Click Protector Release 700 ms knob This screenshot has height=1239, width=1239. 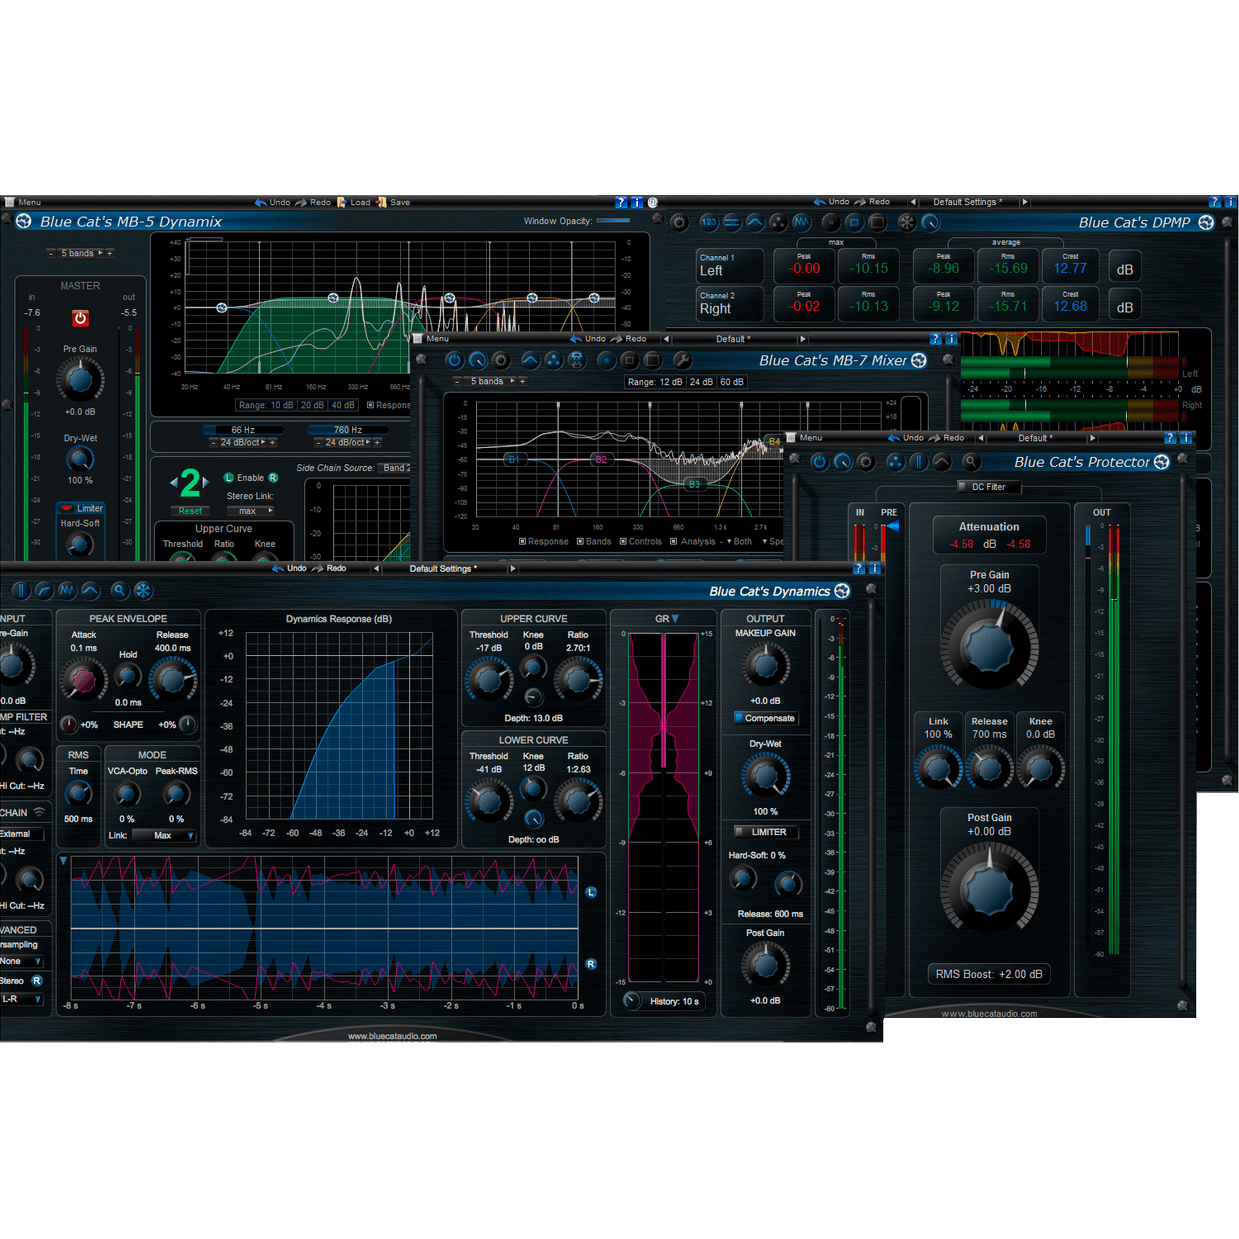(989, 767)
